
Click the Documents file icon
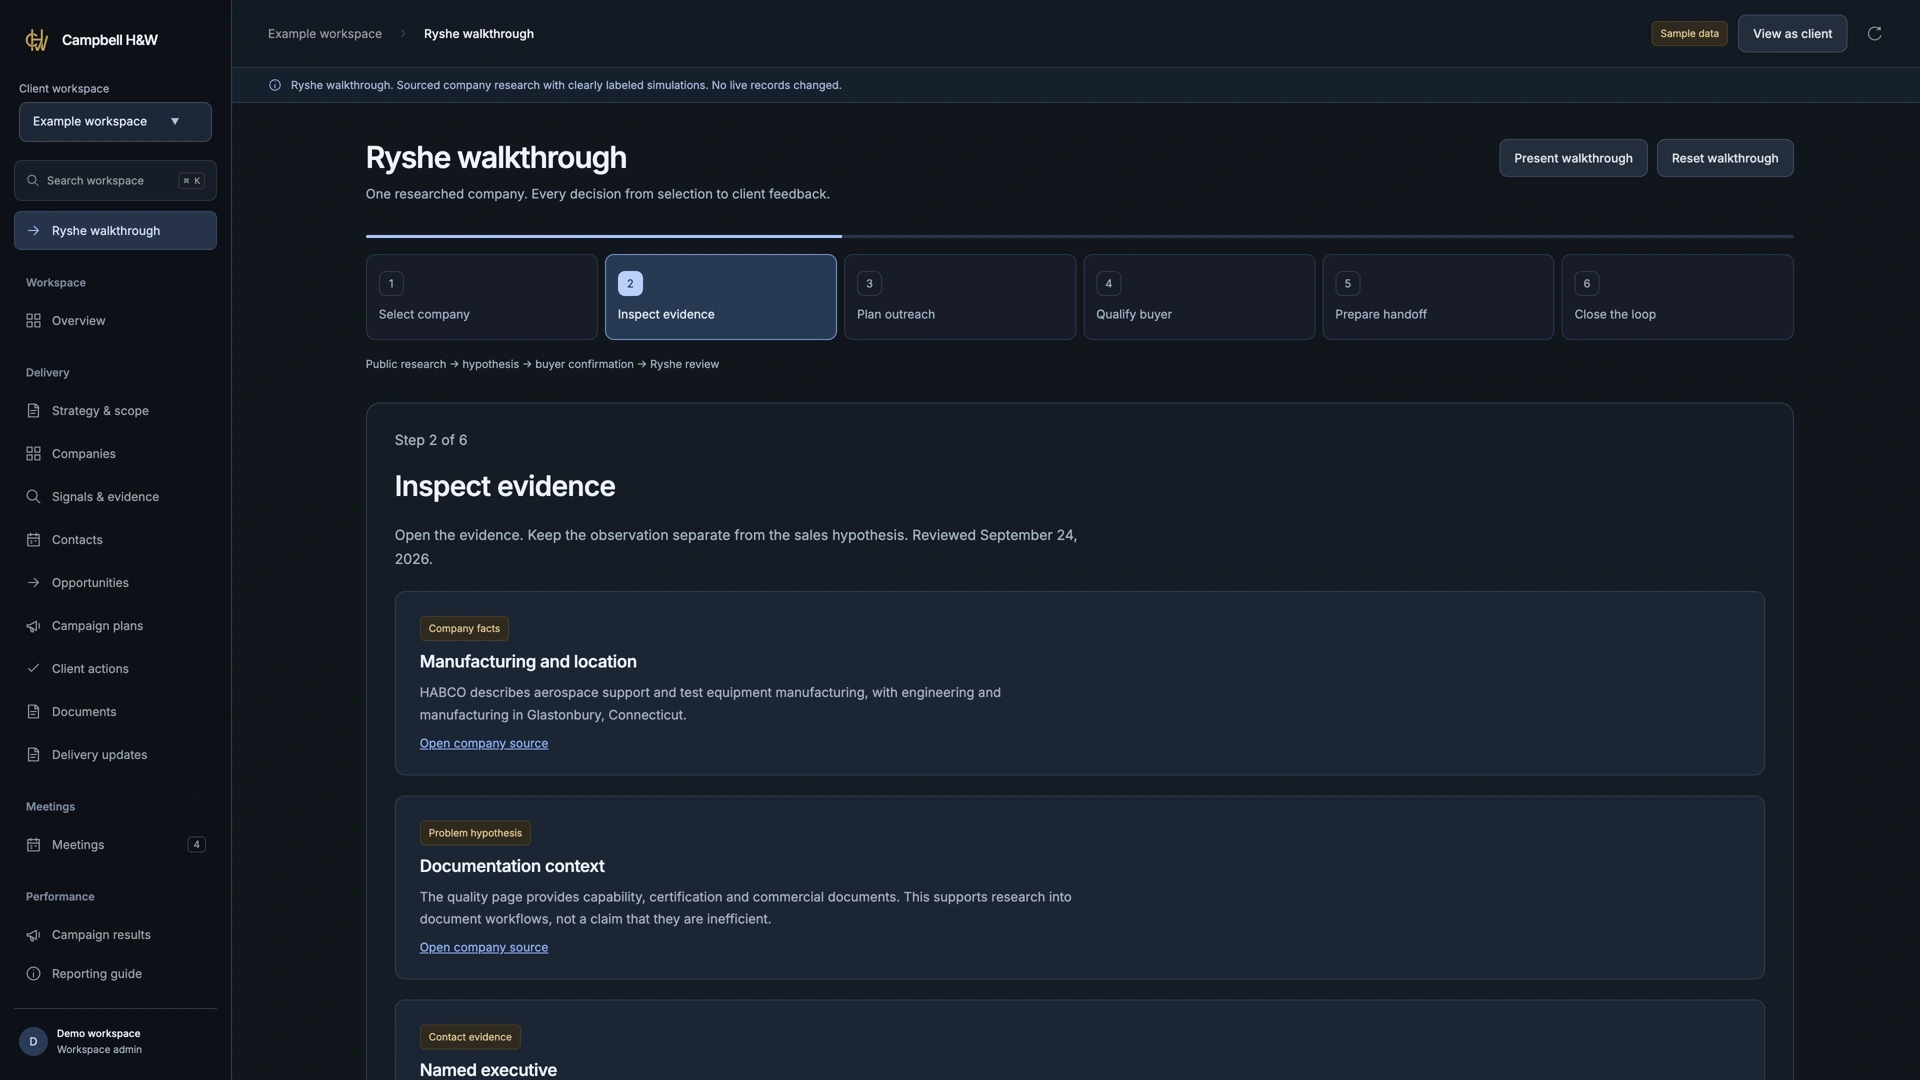pyautogui.click(x=33, y=712)
